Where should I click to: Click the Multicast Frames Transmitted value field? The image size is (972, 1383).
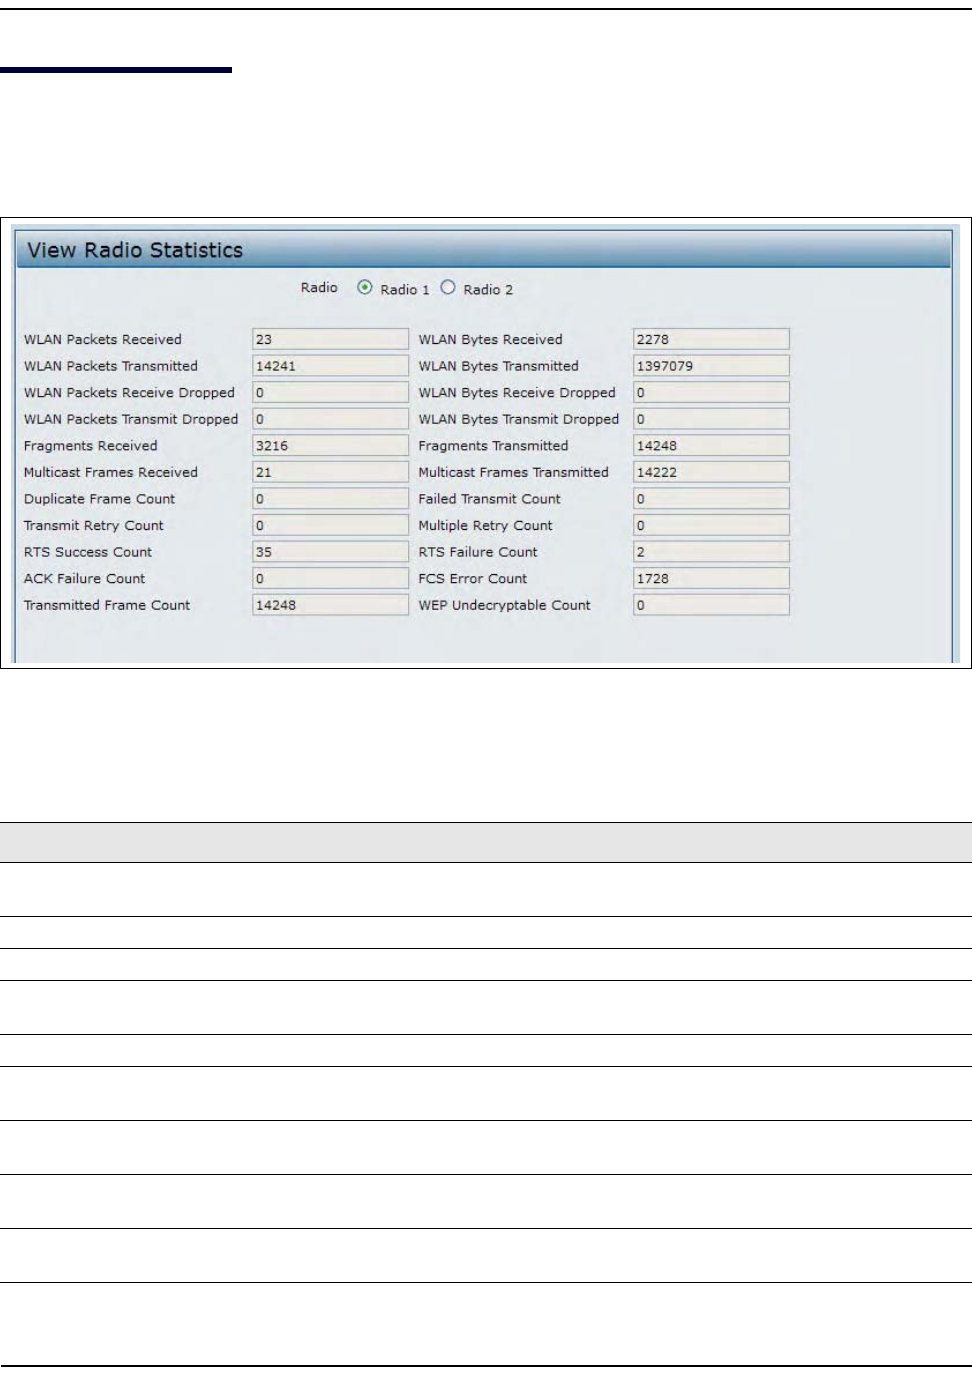(711, 472)
